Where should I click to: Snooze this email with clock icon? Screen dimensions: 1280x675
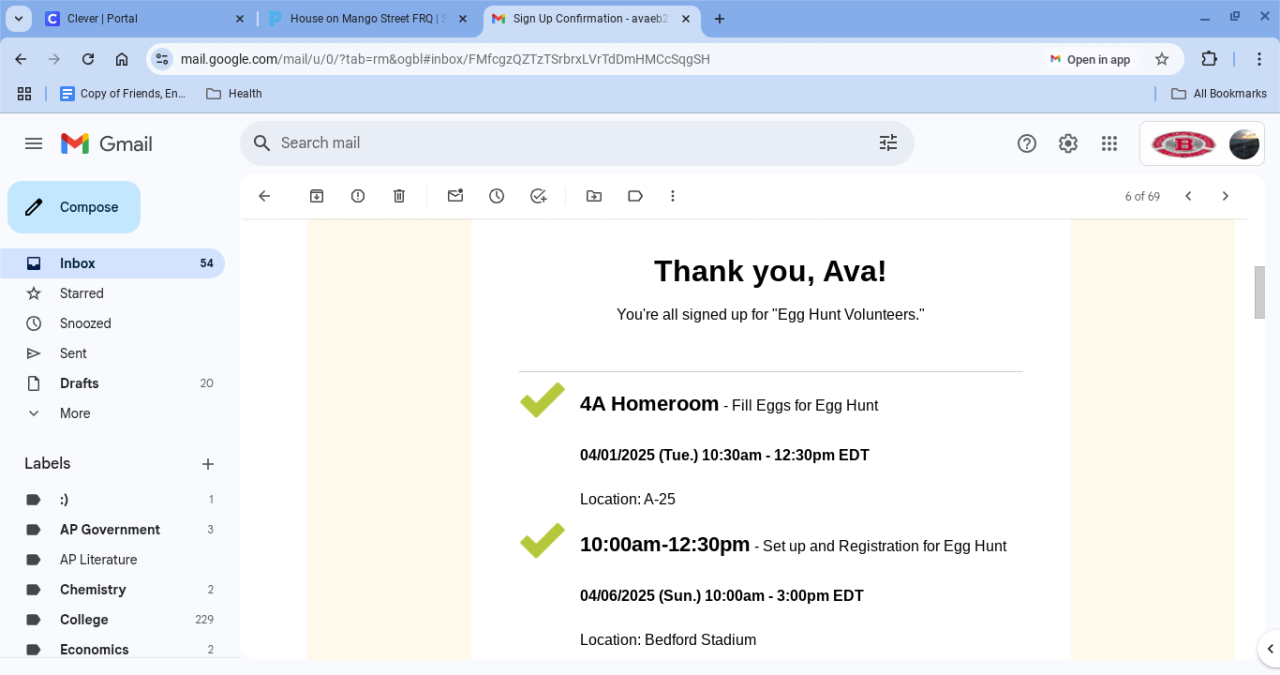tap(497, 196)
